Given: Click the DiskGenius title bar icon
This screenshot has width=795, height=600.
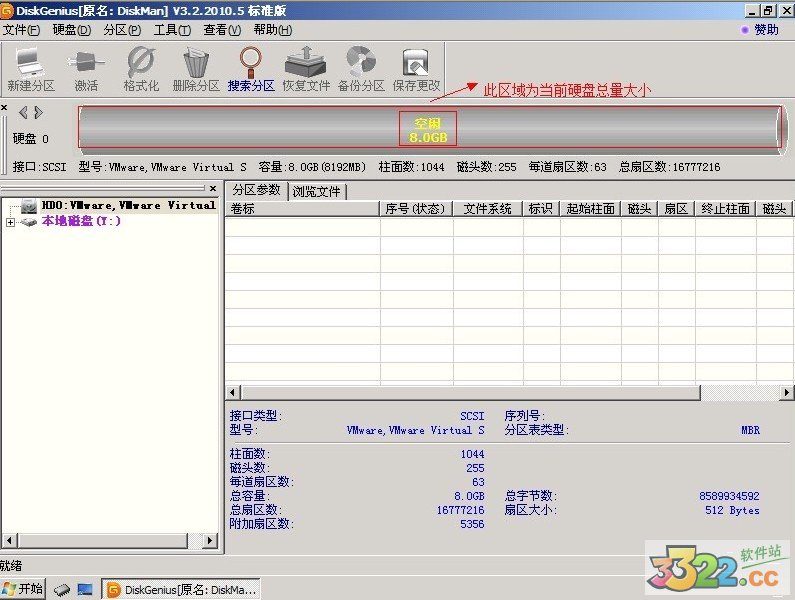Looking at the screenshot, I should tap(7, 10).
